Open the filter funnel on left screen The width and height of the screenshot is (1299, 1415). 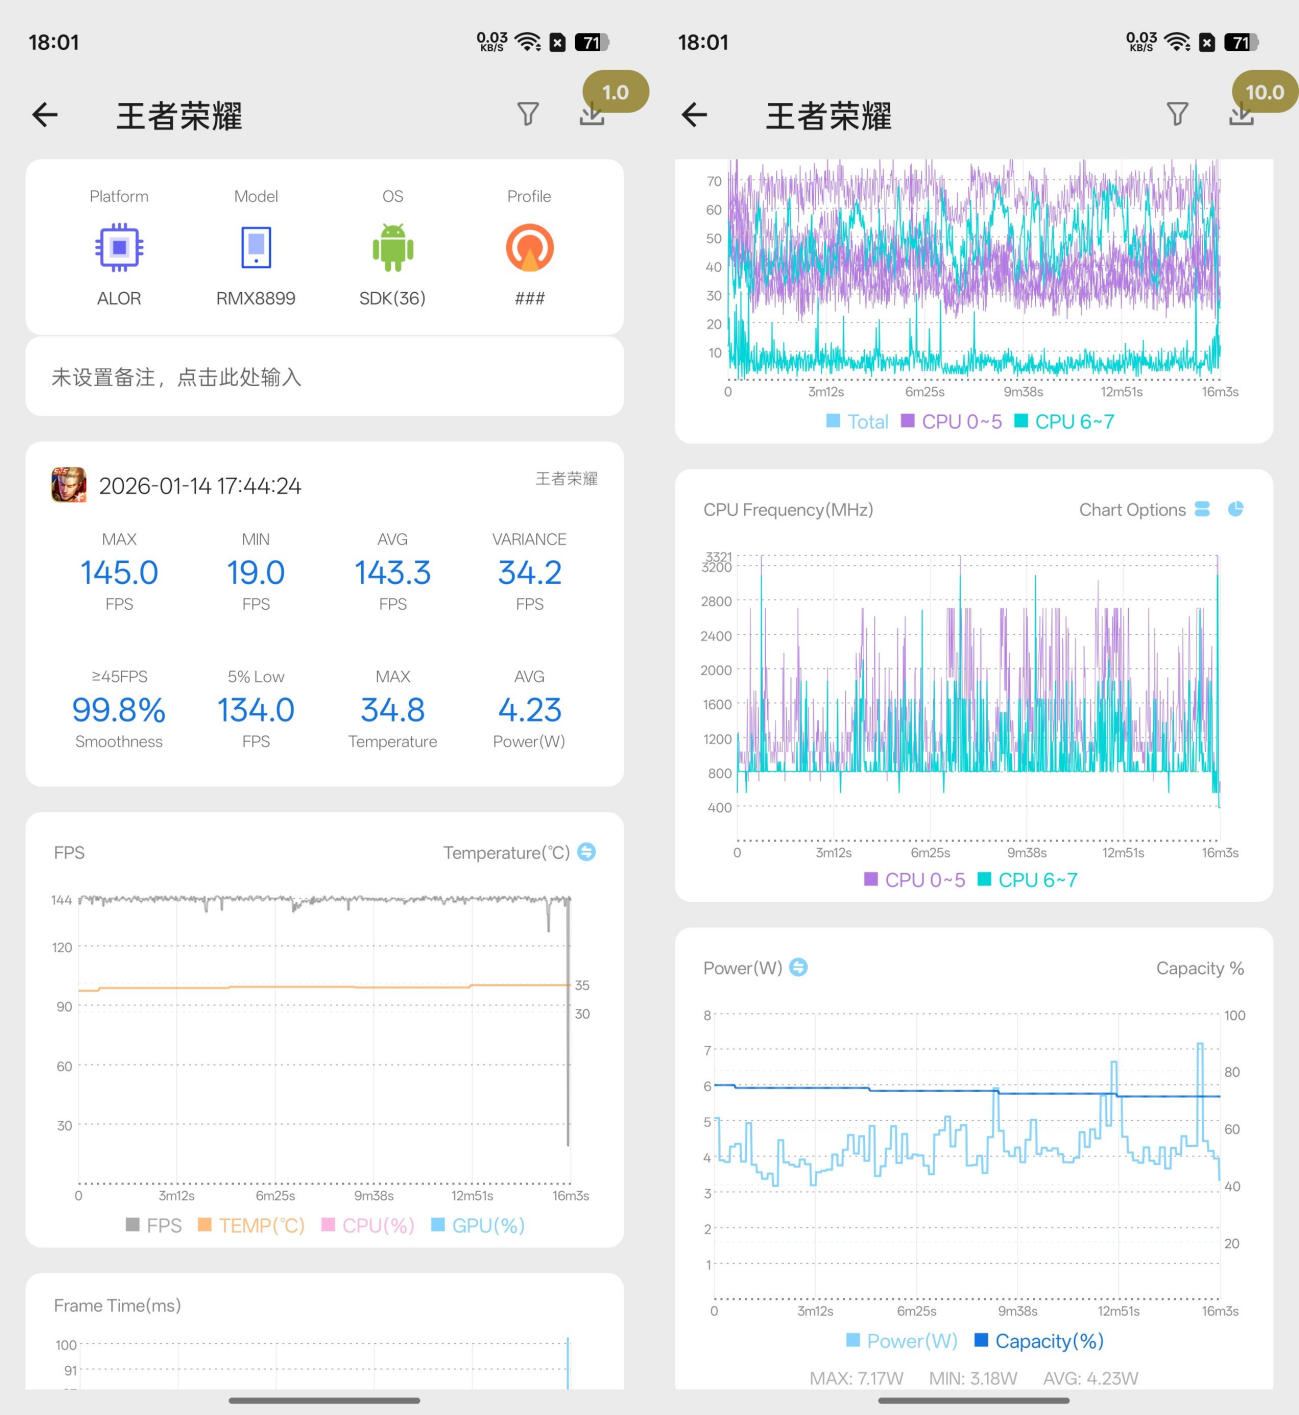528,114
